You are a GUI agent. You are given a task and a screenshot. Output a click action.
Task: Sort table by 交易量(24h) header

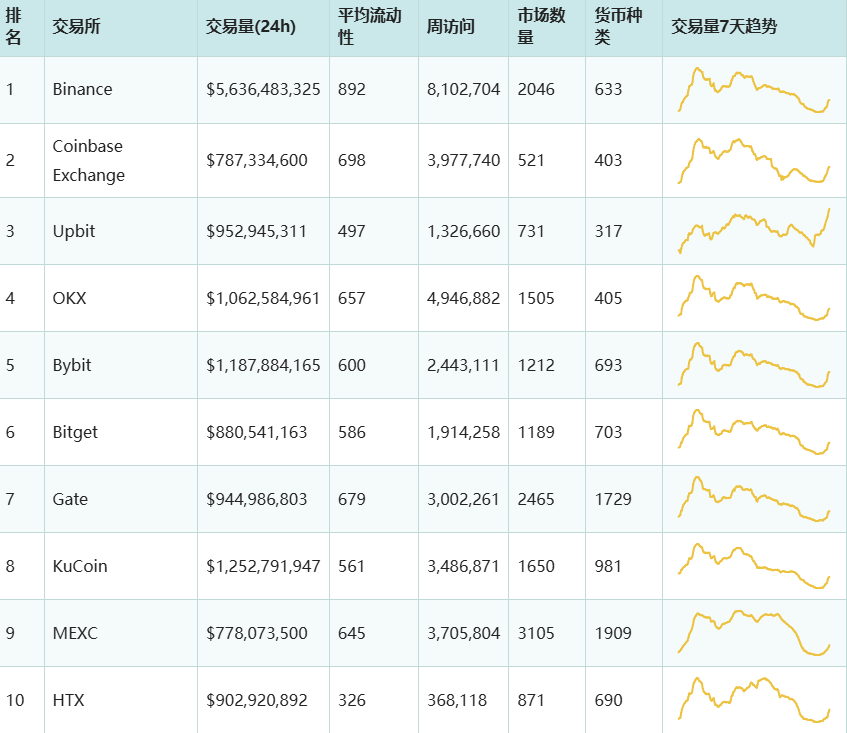[x=251, y=26]
